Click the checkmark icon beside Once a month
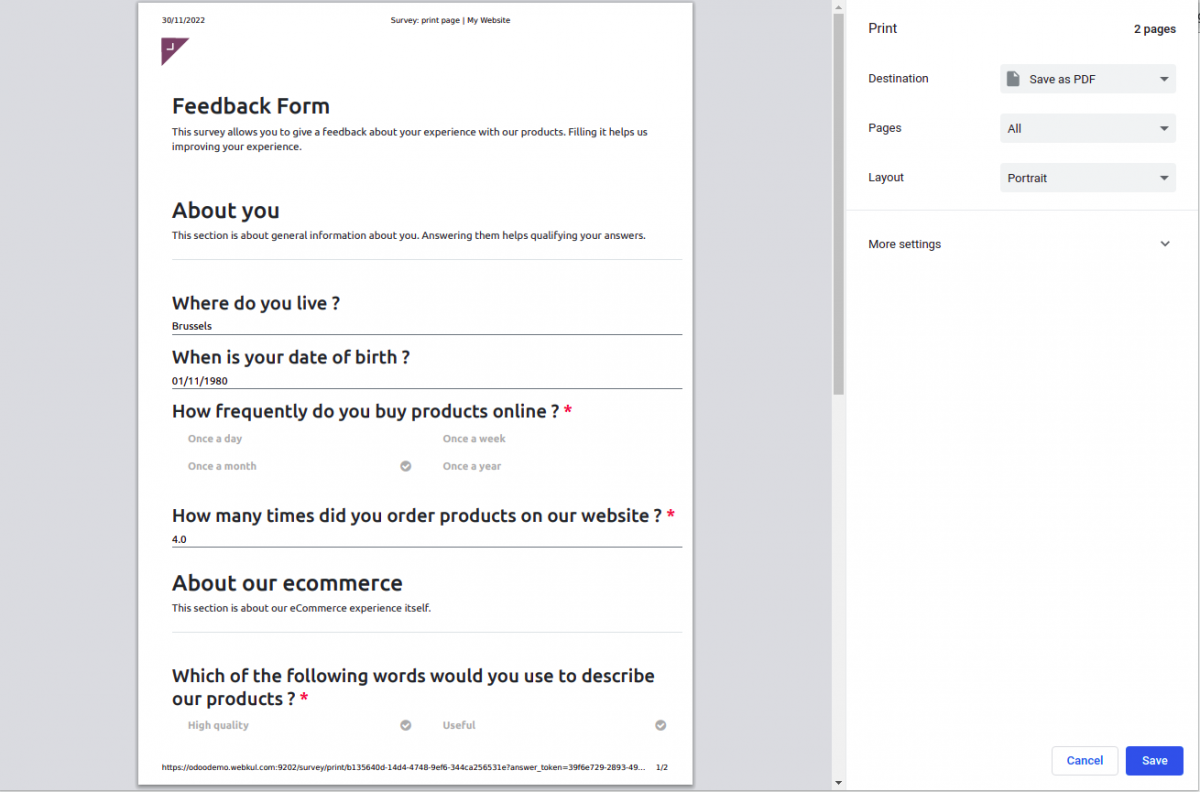This screenshot has height=792, width=1200. point(405,466)
